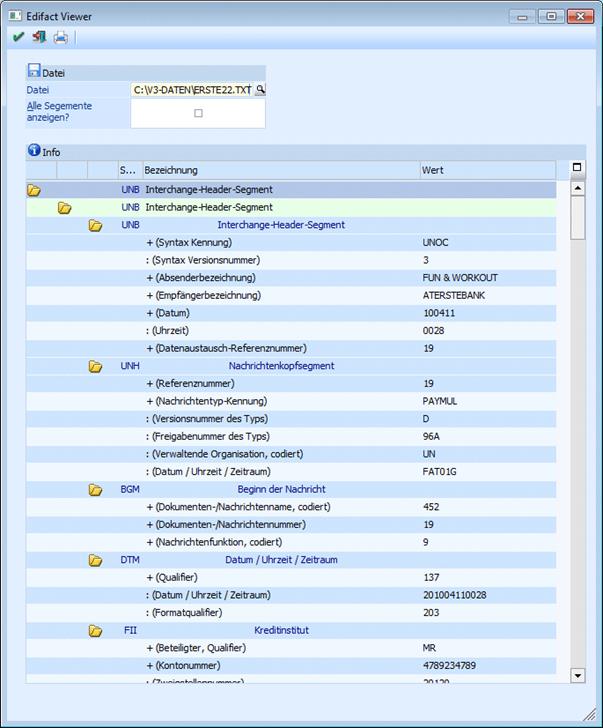
Task: Click the Wert column header
Action: (487, 170)
